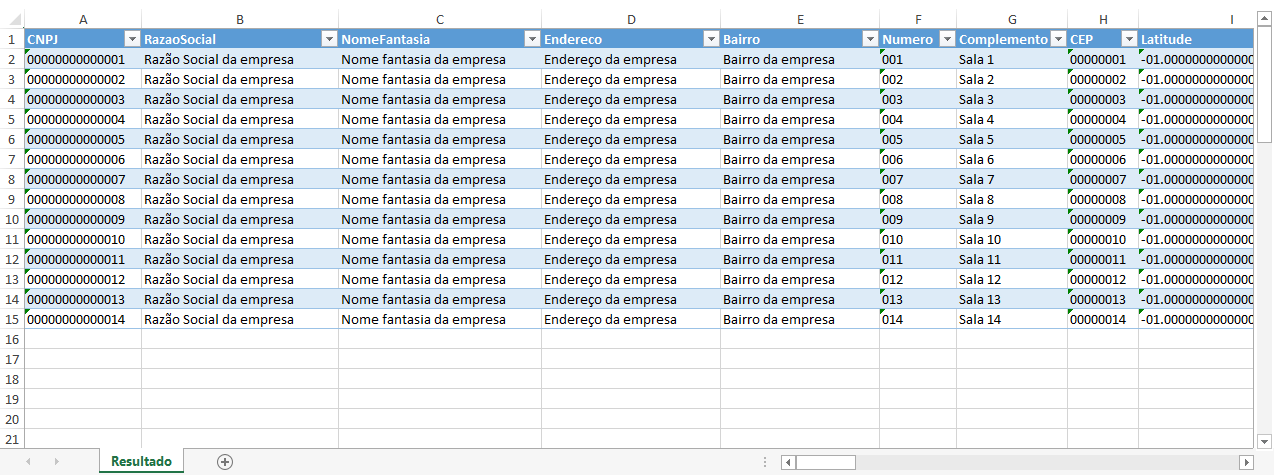Screen dimensions: 1274x475
Task: Select column D by its header
Action: click(630, 18)
